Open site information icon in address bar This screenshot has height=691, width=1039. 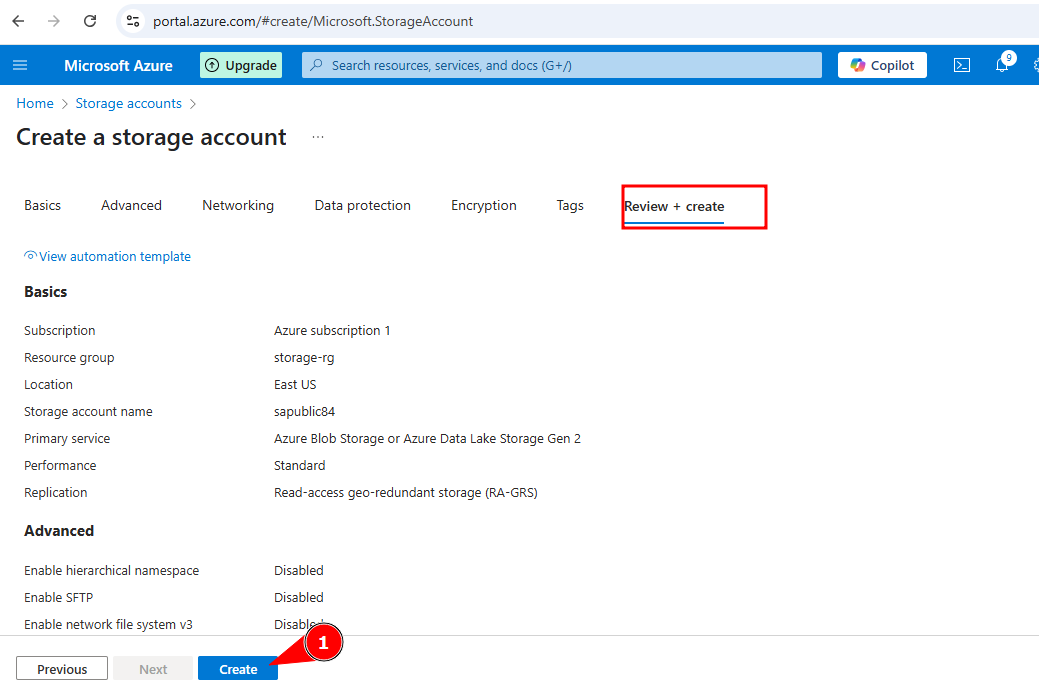pyautogui.click(x=133, y=21)
